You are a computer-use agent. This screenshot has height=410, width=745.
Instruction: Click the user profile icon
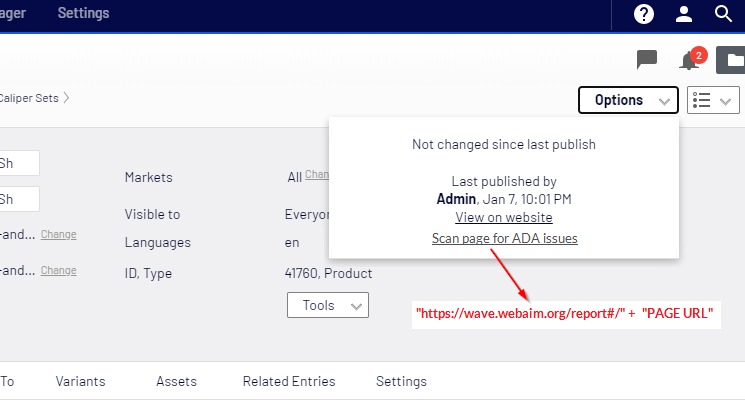pos(684,14)
